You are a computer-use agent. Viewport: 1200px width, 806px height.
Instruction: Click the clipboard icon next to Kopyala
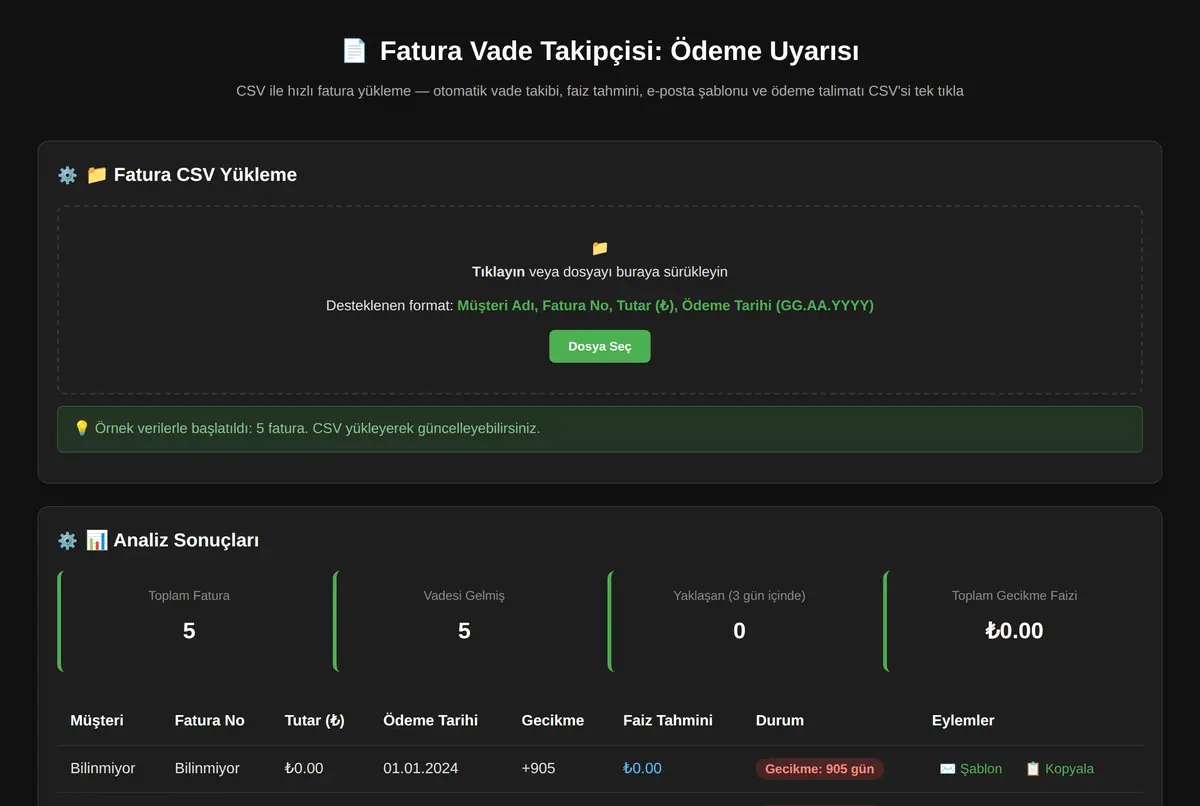(x=1033, y=768)
